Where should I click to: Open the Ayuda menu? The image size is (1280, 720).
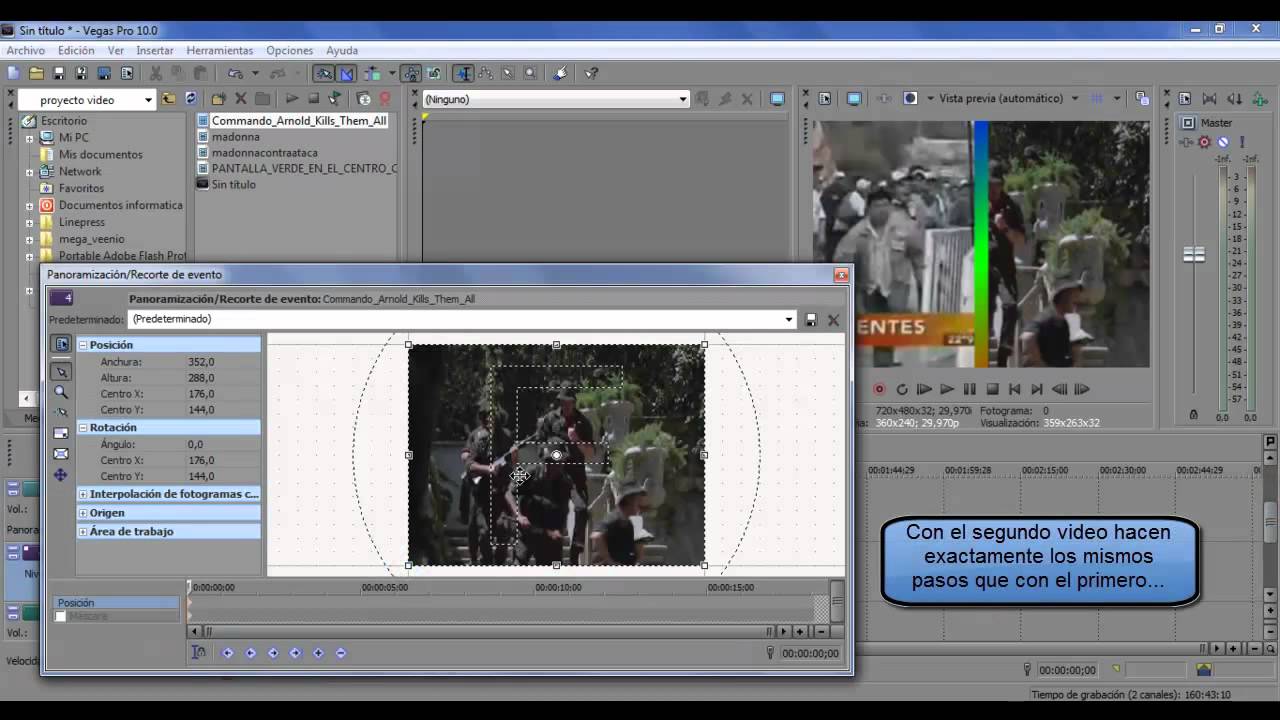(x=342, y=50)
